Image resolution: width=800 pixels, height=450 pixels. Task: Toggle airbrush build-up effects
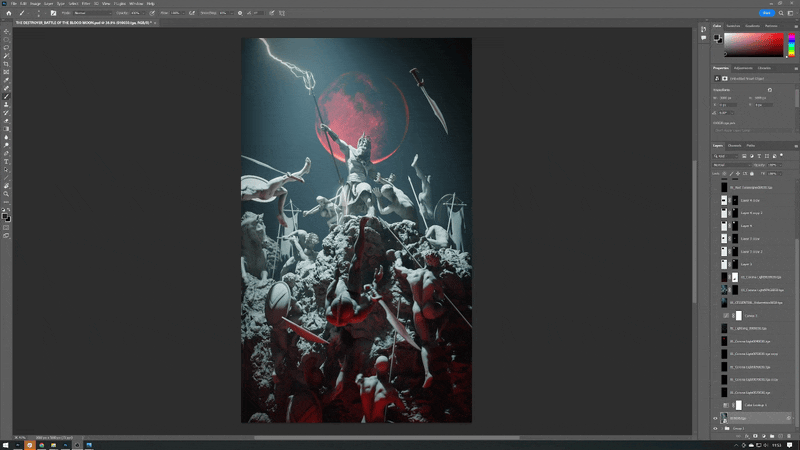[192, 13]
